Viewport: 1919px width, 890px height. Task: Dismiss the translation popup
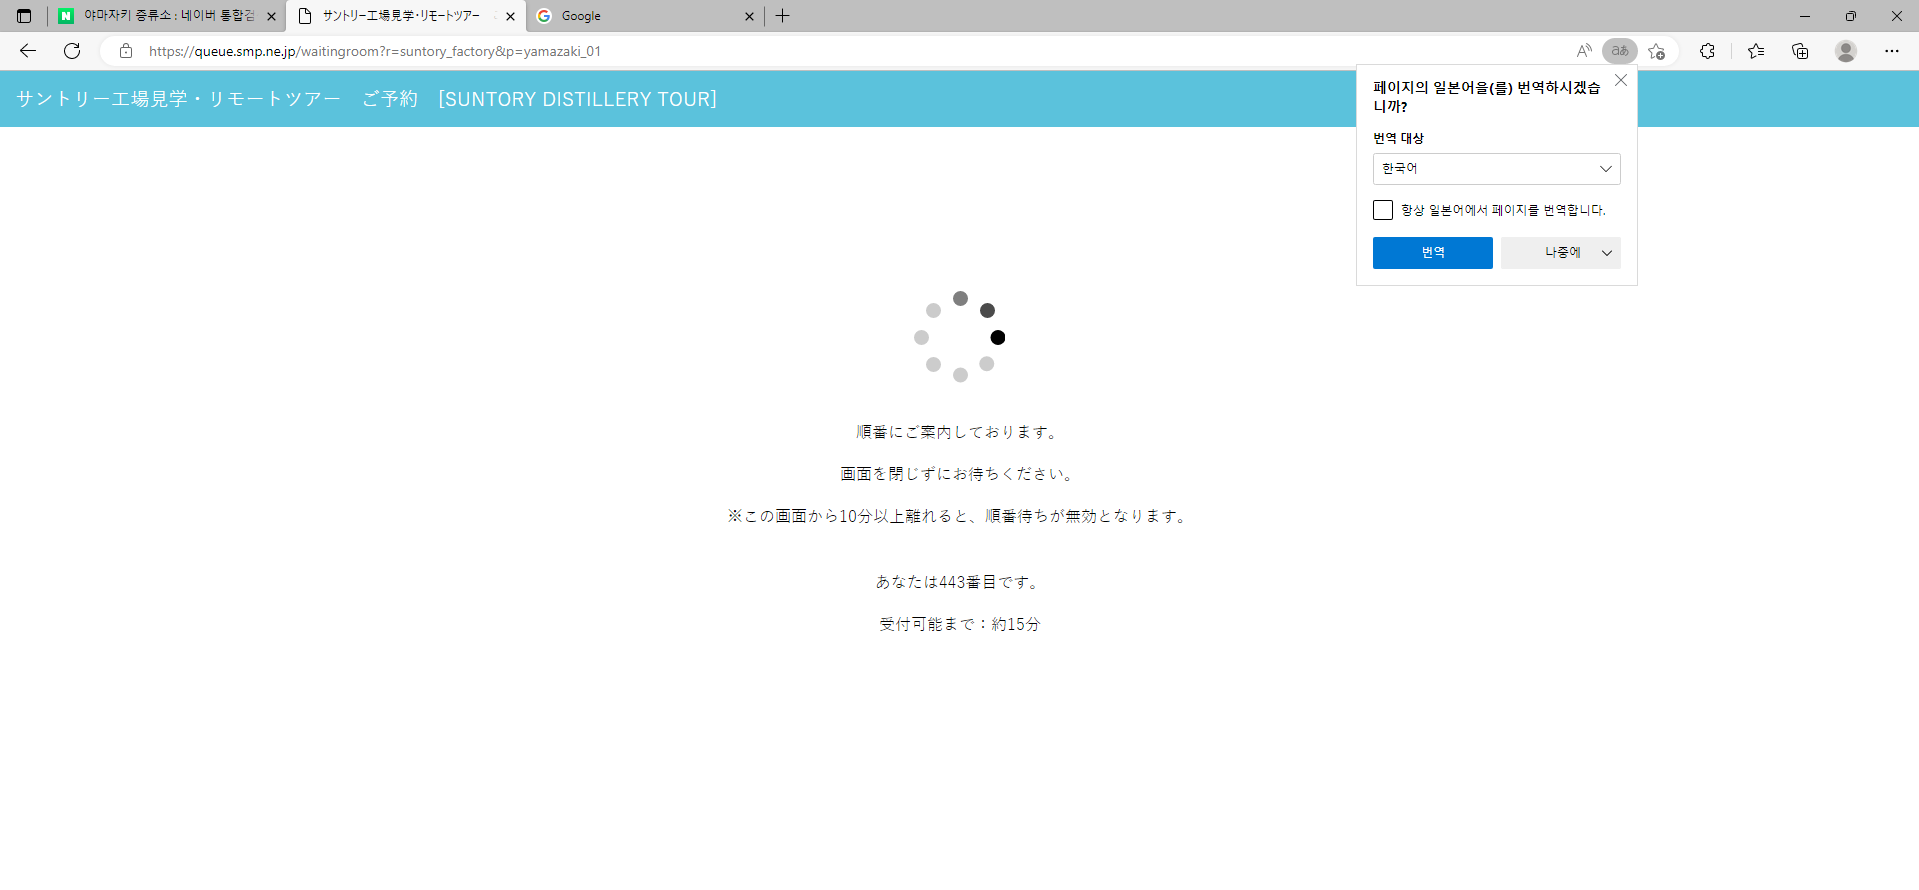coord(1621,81)
